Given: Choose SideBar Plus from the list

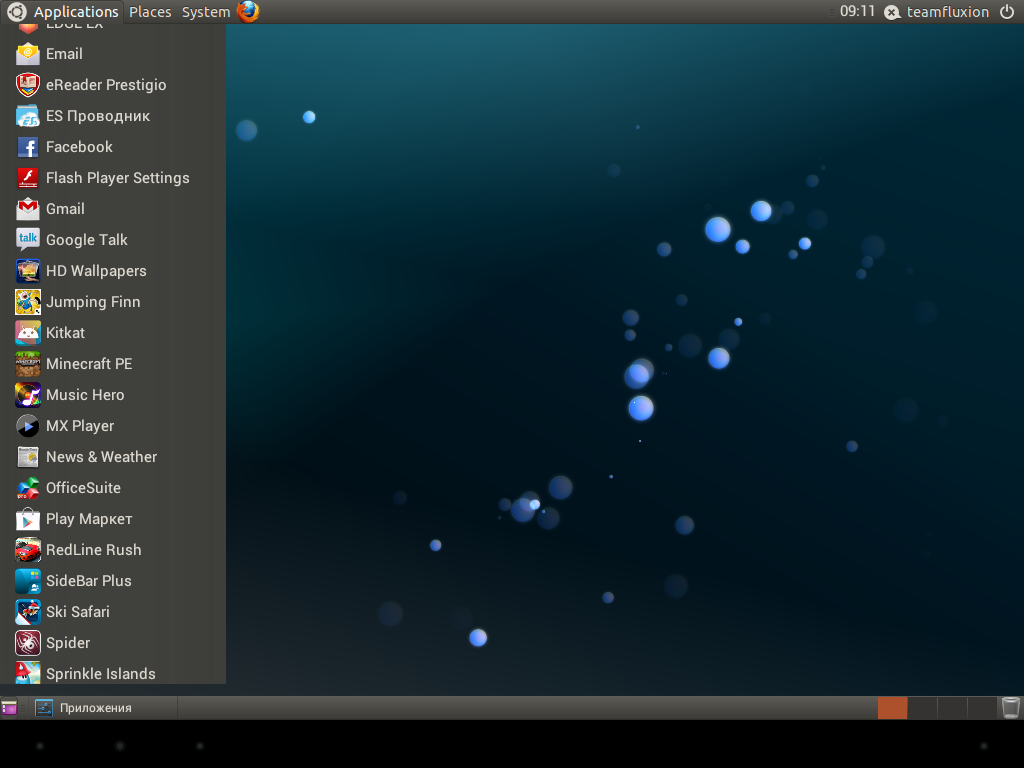Looking at the screenshot, I should [113, 581].
